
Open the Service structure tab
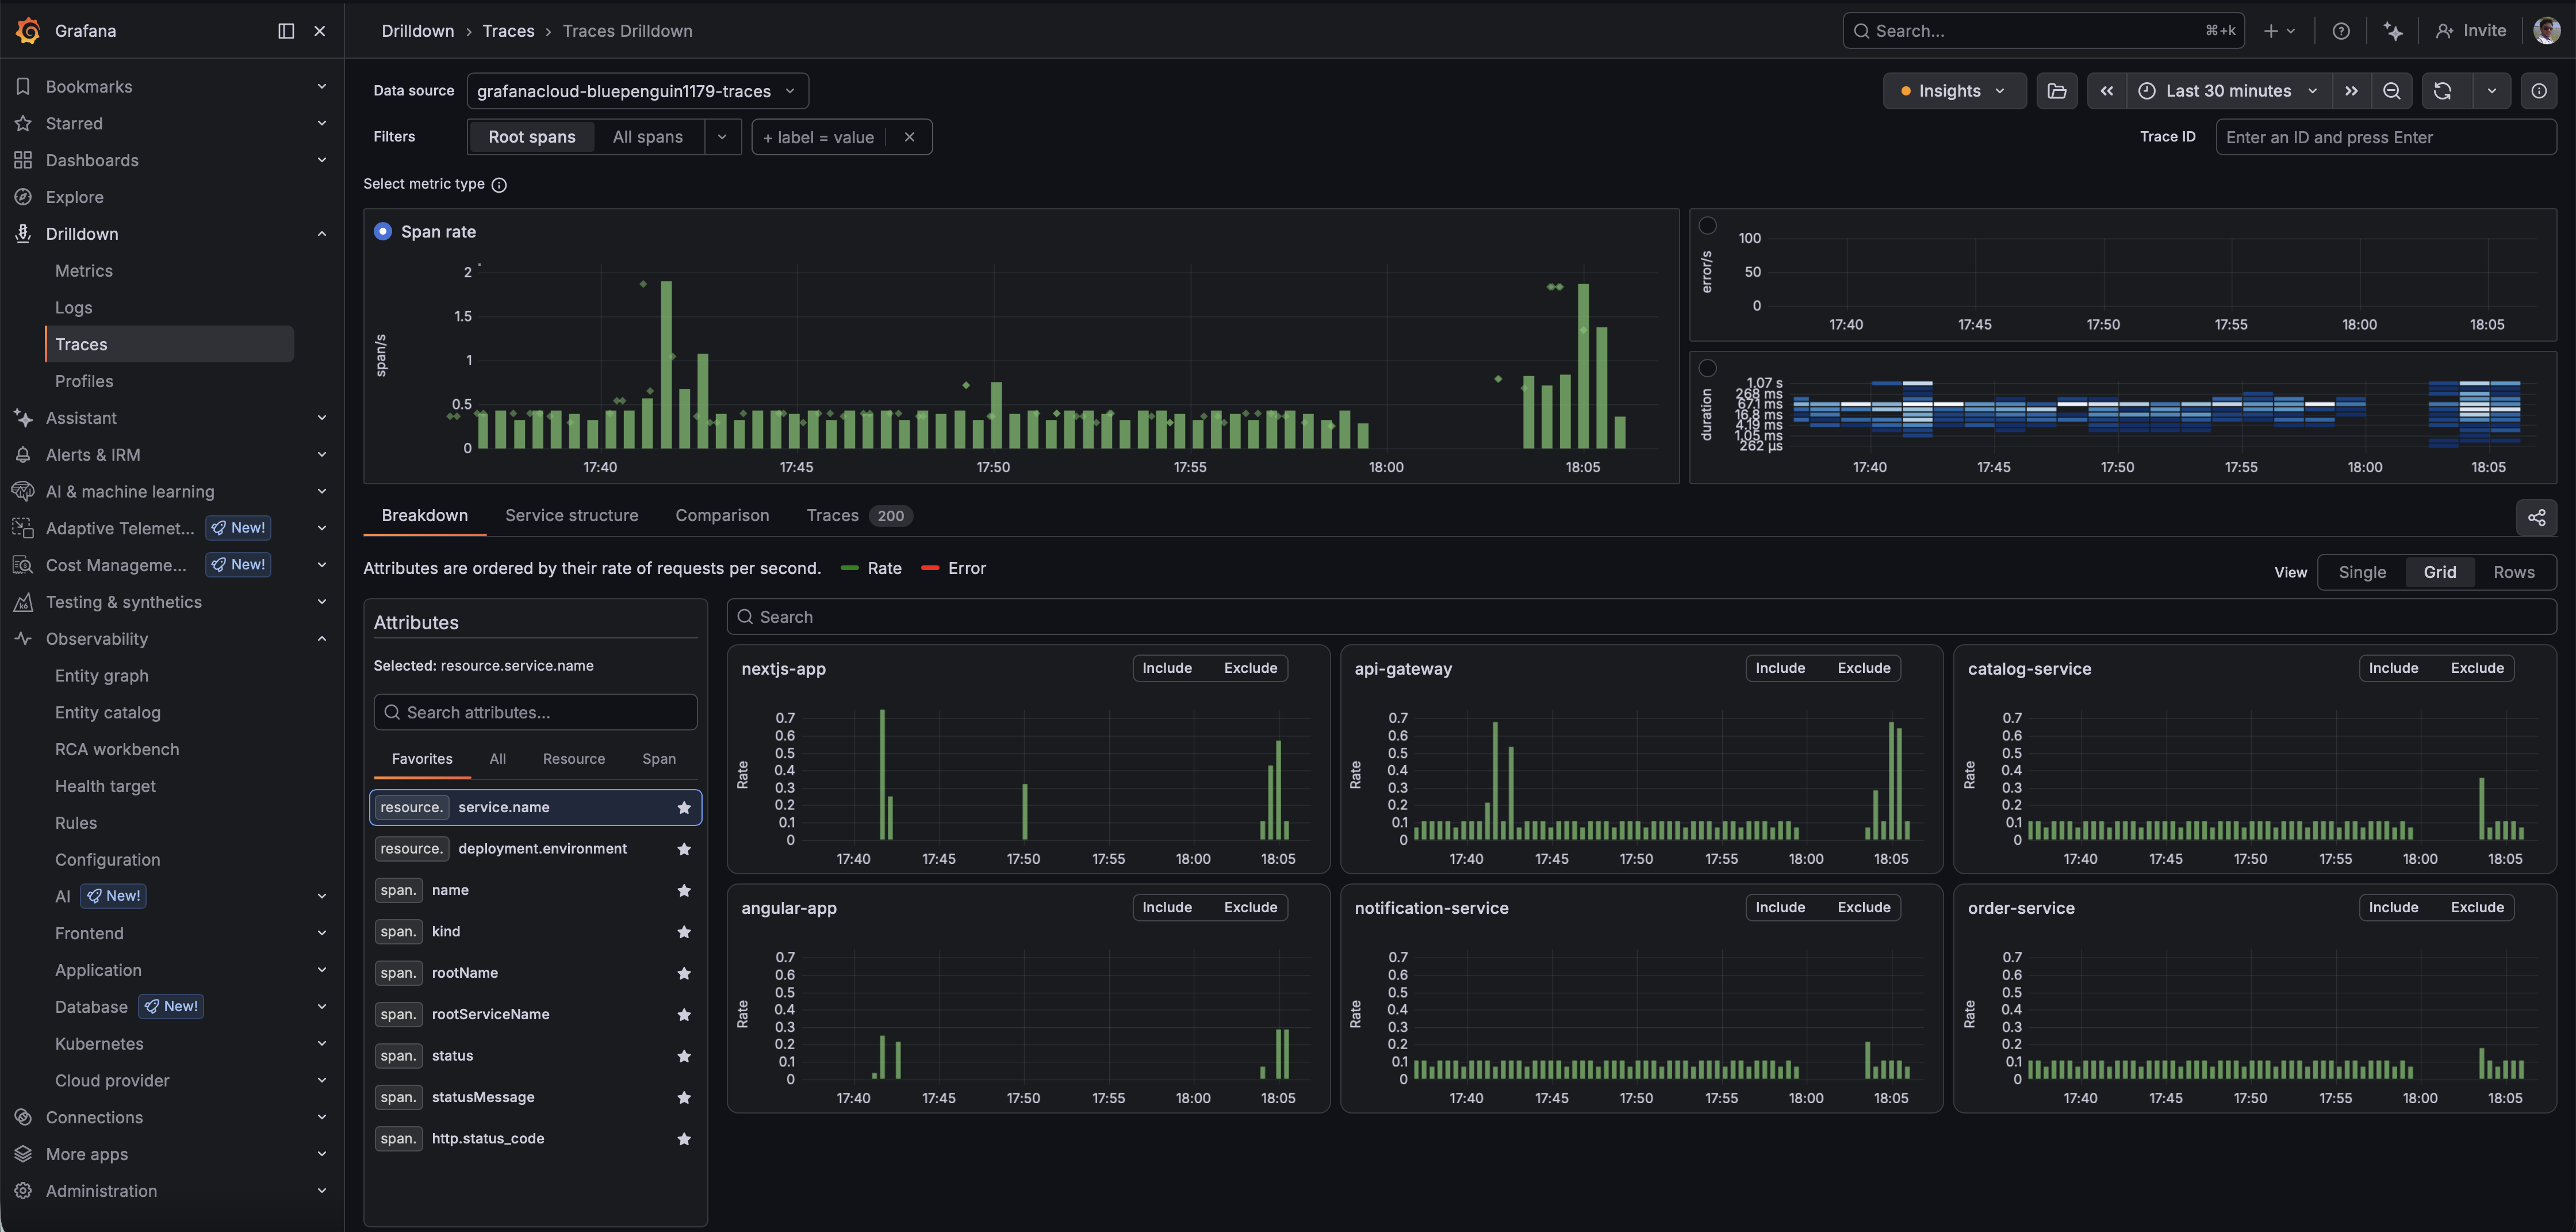[x=571, y=516]
